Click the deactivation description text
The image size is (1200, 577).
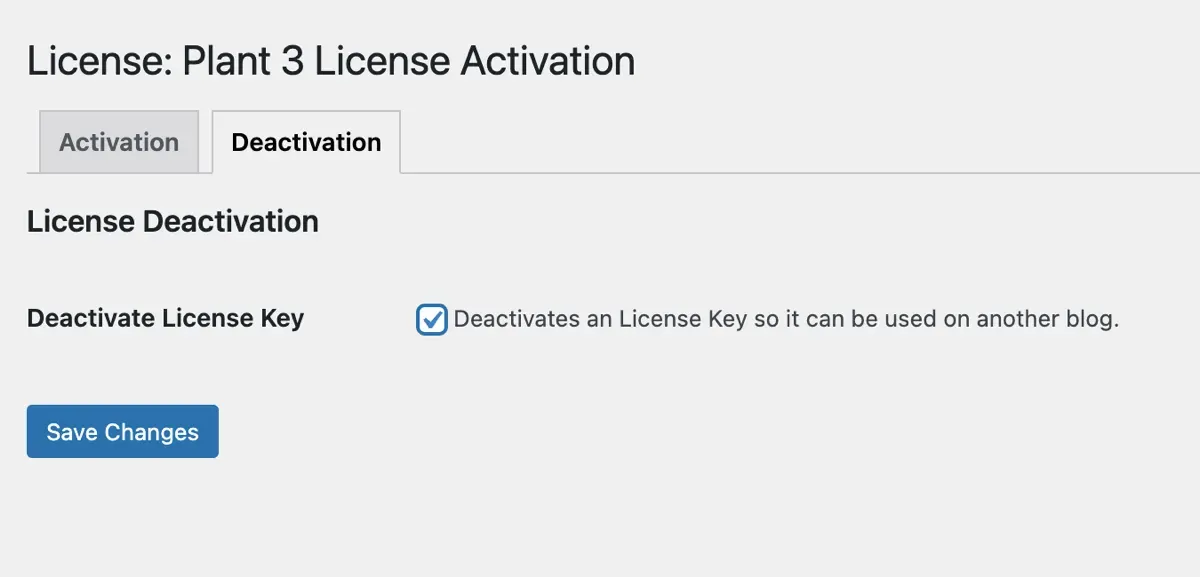pyautogui.click(x=787, y=318)
